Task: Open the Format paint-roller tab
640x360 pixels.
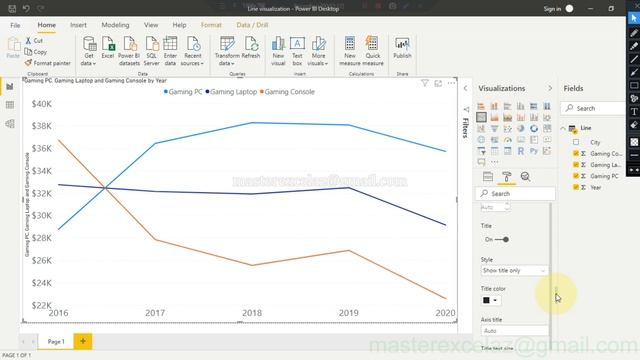Action: [x=507, y=177]
